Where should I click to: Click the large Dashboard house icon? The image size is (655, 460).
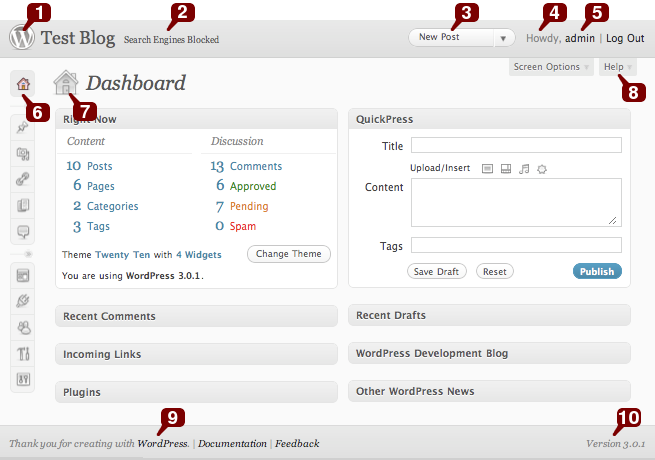(x=66, y=82)
